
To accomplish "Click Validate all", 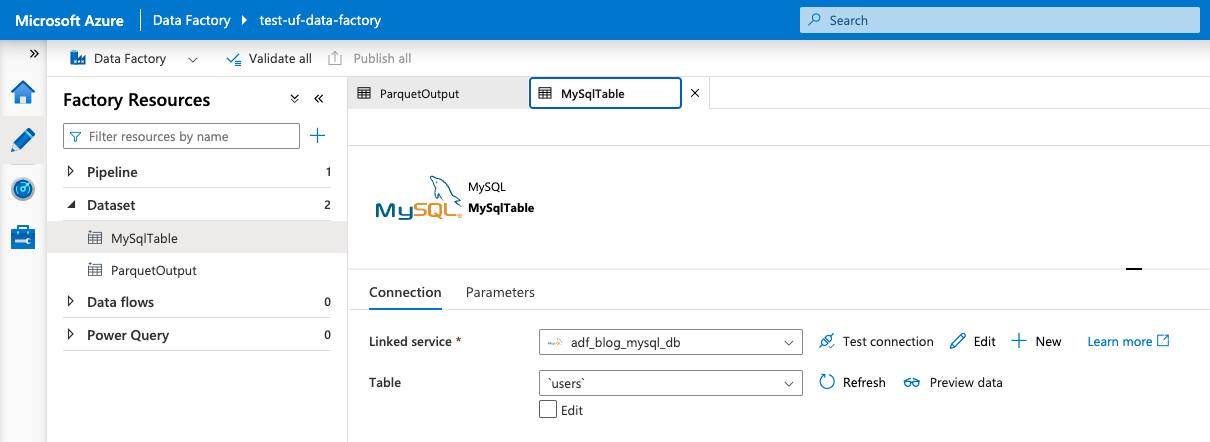I will point(269,59).
